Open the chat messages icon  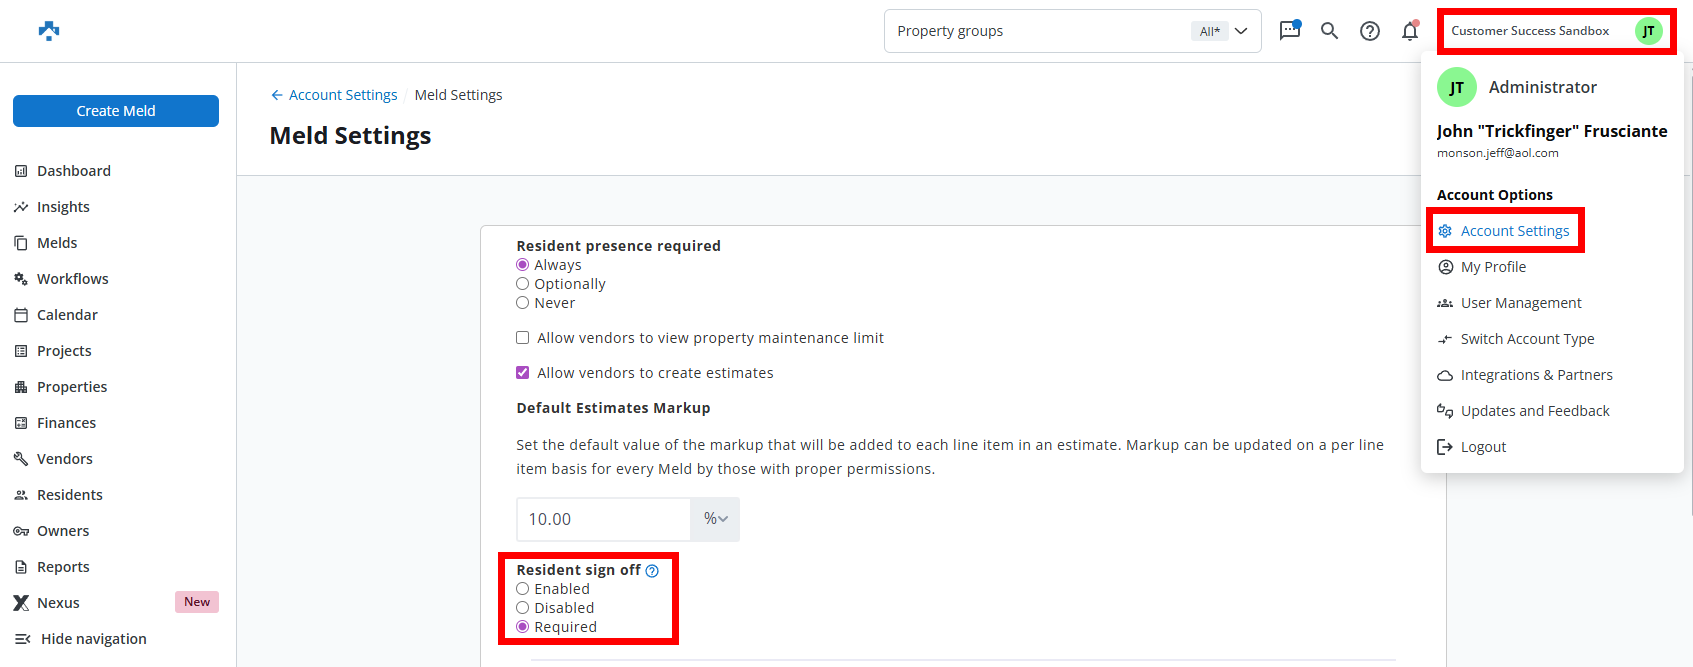coord(1290,30)
